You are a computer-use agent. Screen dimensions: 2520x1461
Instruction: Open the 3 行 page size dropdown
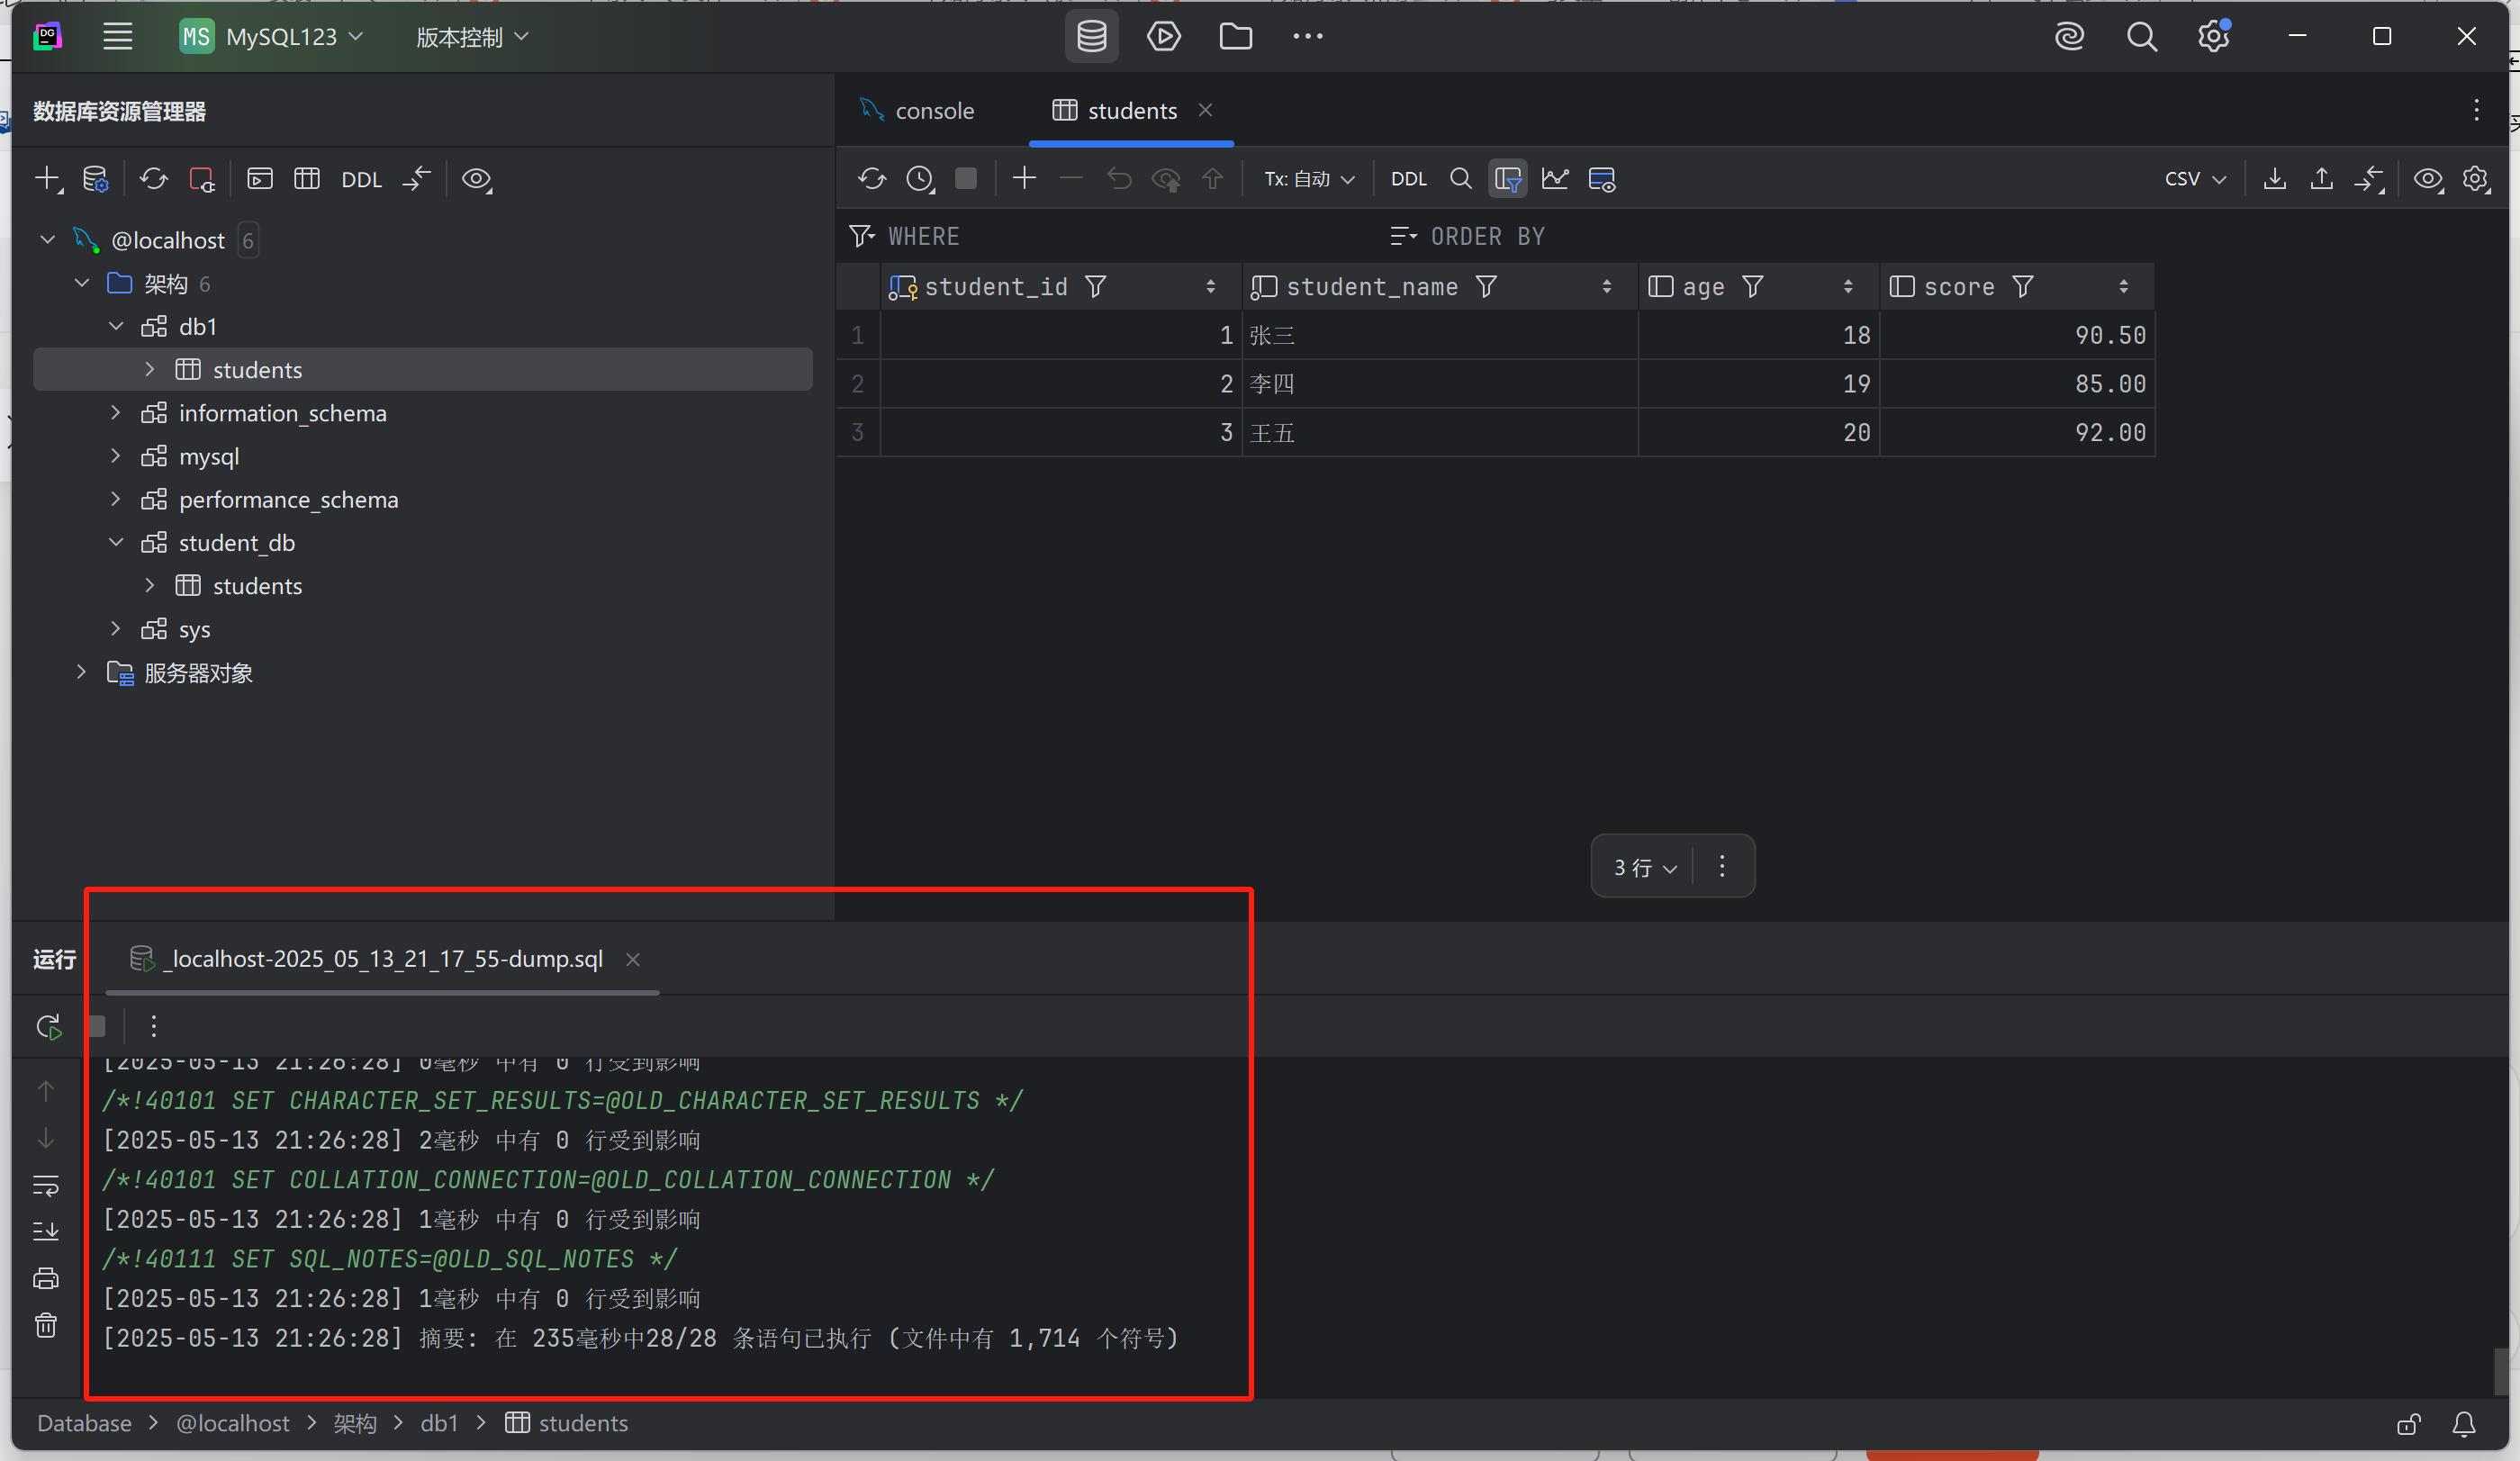(x=1644, y=867)
